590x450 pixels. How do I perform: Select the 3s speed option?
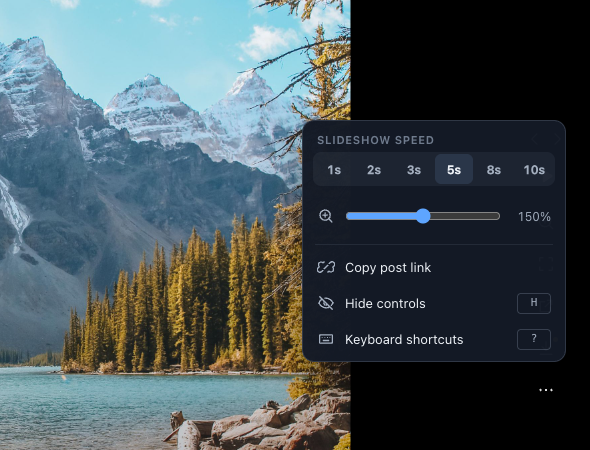[414, 170]
